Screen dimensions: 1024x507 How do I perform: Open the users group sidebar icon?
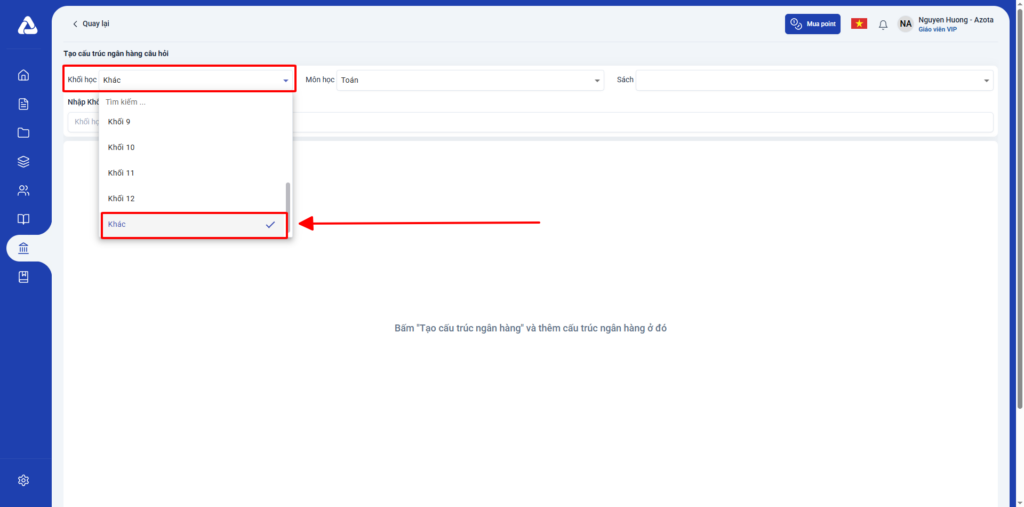click(x=24, y=190)
